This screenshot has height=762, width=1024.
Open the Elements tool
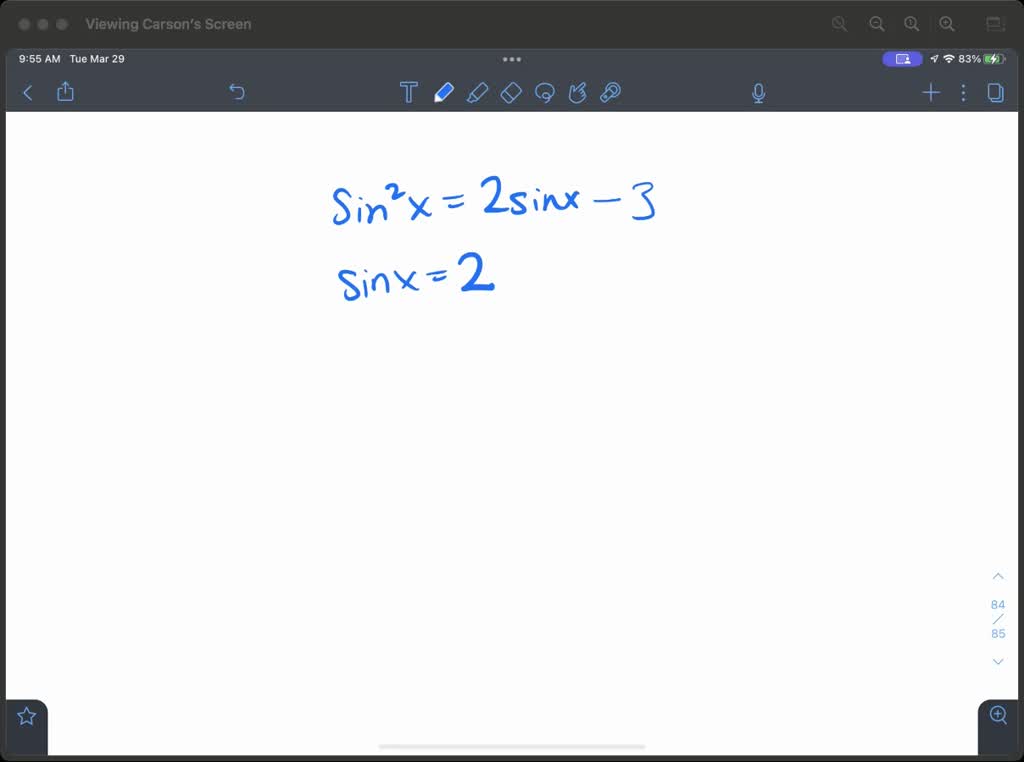click(x=577, y=92)
